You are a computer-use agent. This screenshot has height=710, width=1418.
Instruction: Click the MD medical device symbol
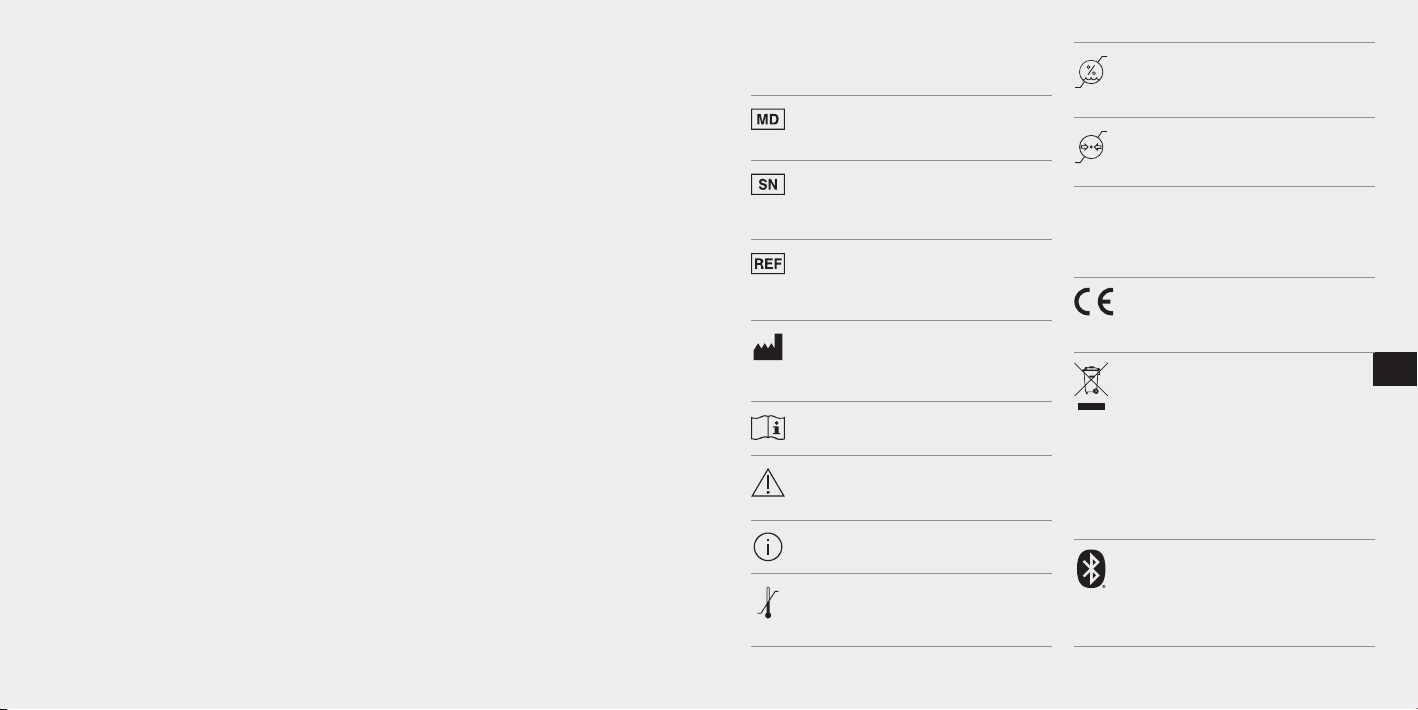pos(768,119)
